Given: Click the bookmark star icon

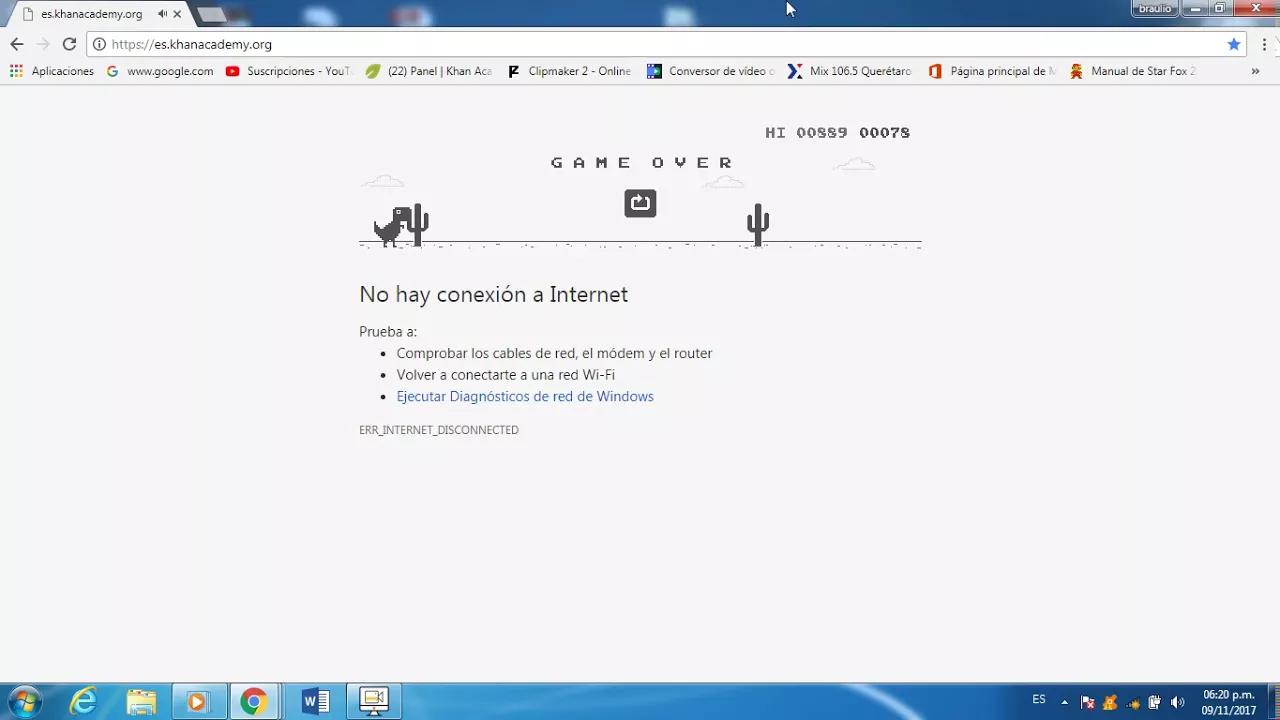Looking at the screenshot, I should (1234, 44).
